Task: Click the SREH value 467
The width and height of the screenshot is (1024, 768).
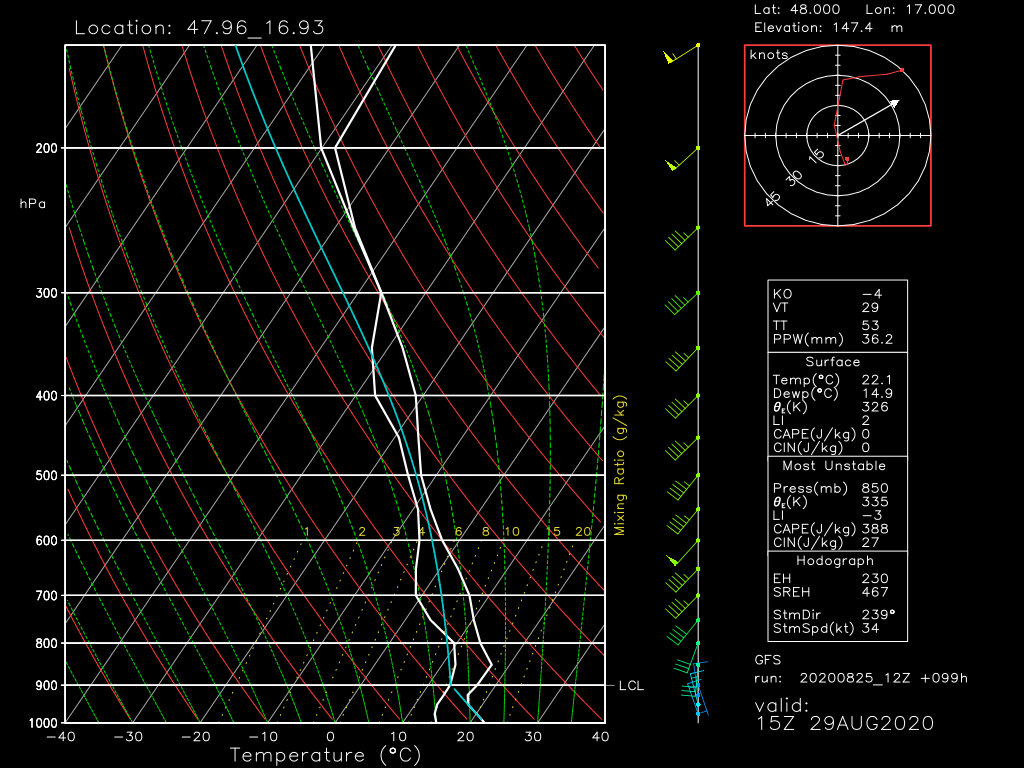Action: 876,593
